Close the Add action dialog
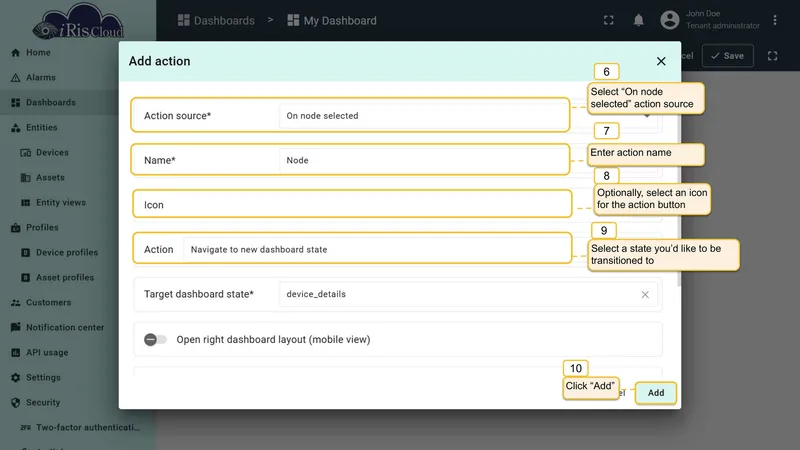The image size is (800, 450). pos(661,61)
